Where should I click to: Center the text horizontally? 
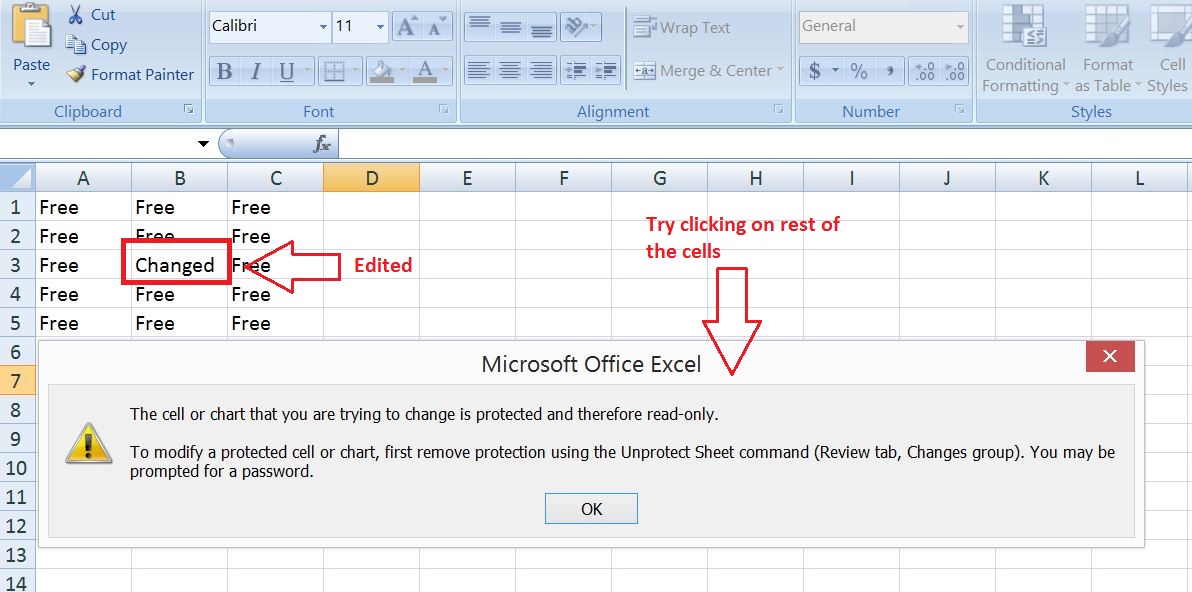511,71
